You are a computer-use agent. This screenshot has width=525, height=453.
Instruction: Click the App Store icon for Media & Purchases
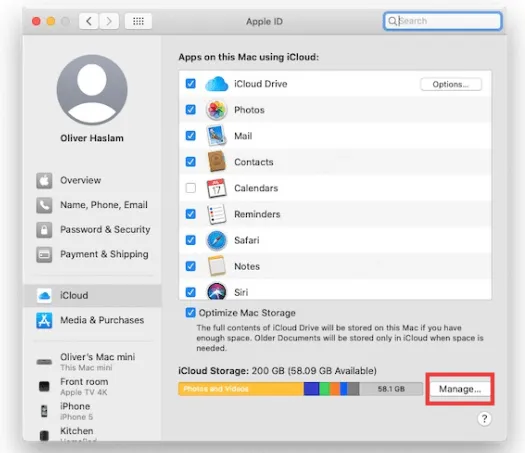[44, 320]
